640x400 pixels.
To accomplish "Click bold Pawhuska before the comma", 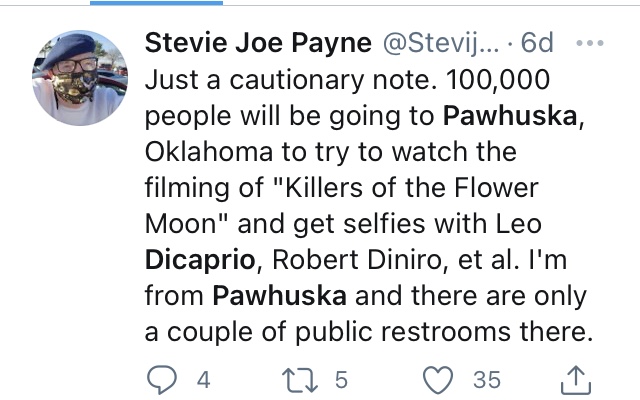I will 510,116.
